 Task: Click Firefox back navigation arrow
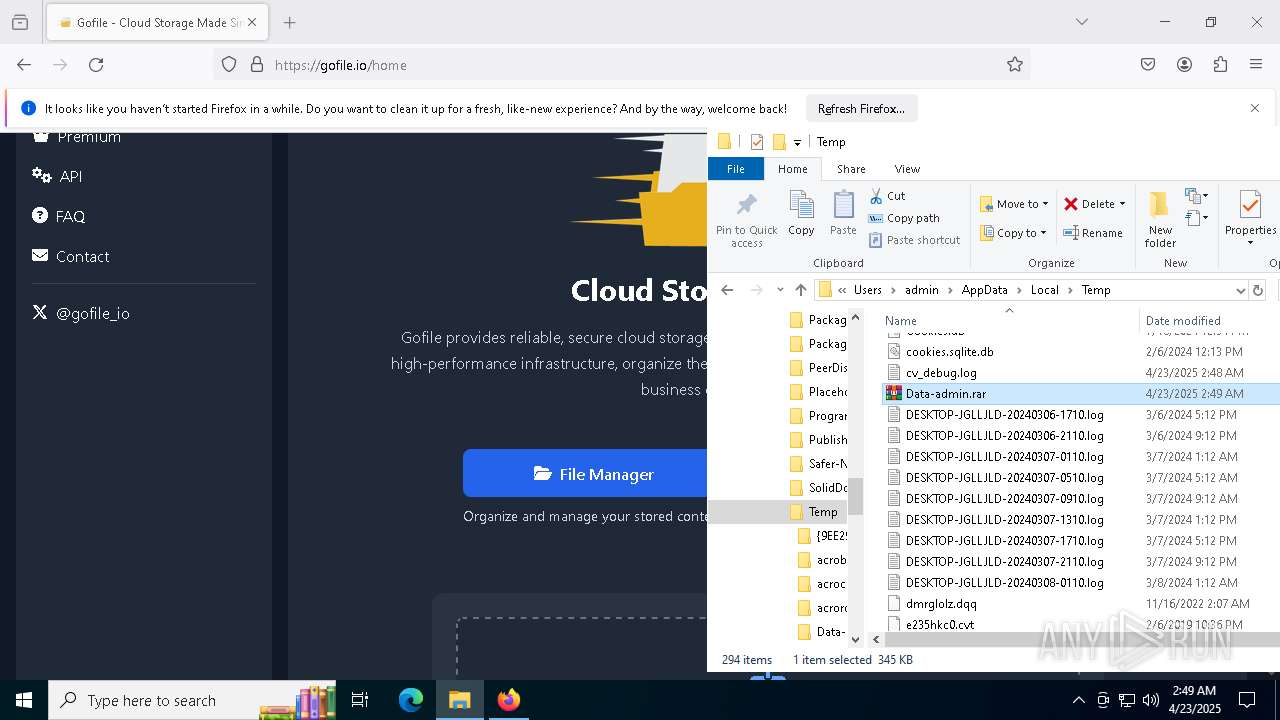[24, 65]
